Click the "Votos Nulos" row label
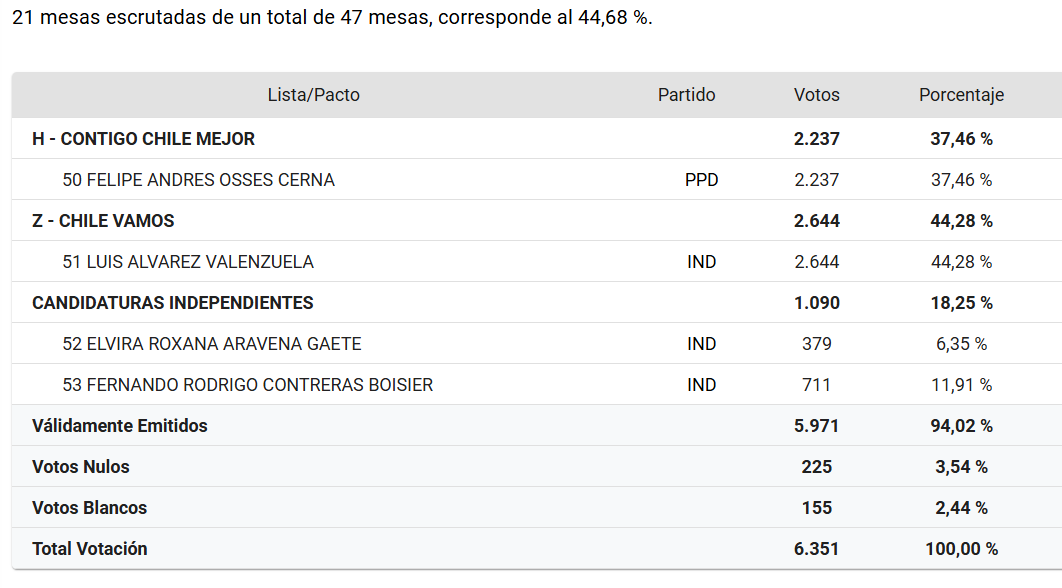The width and height of the screenshot is (1062, 588). coord(81,467)
